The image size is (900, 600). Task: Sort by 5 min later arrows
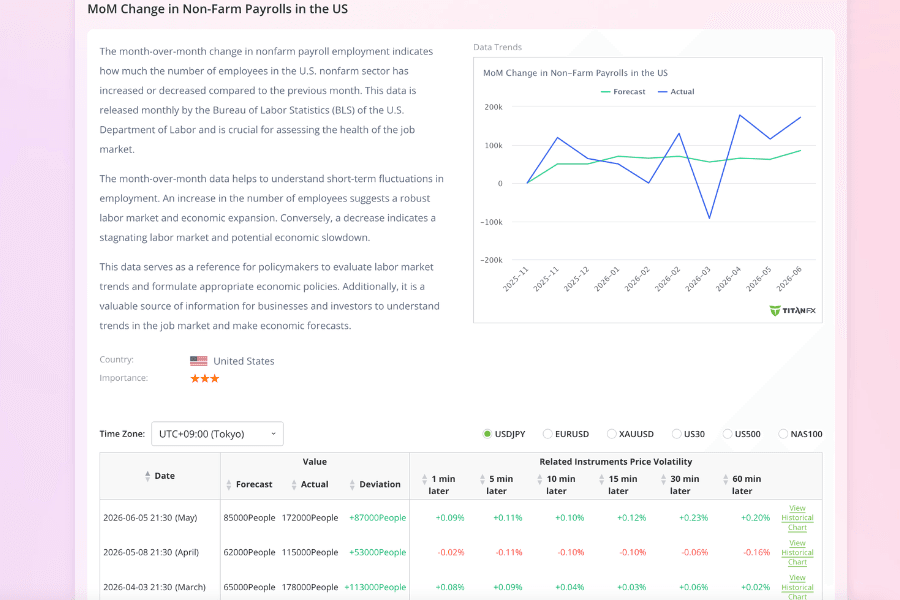pos(482,479)
